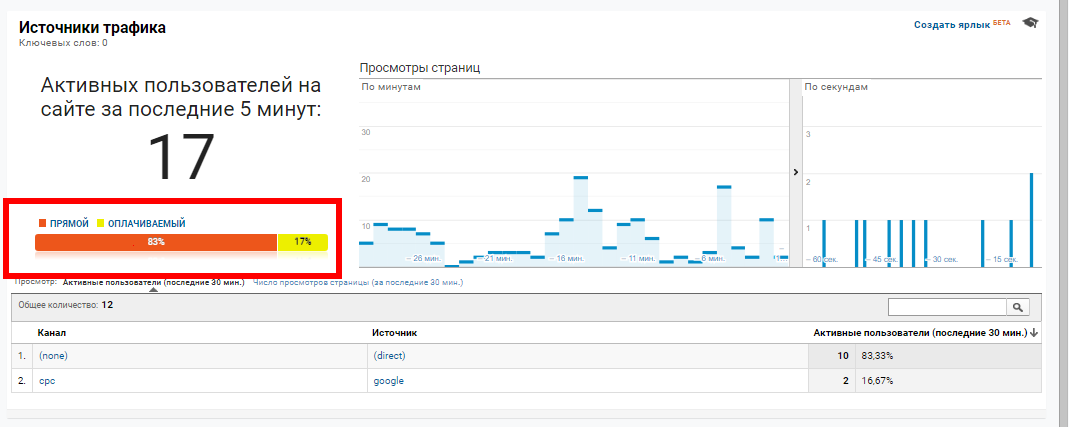Click the magnifier search button
1069x427 pixels.
pos(1019,308)
